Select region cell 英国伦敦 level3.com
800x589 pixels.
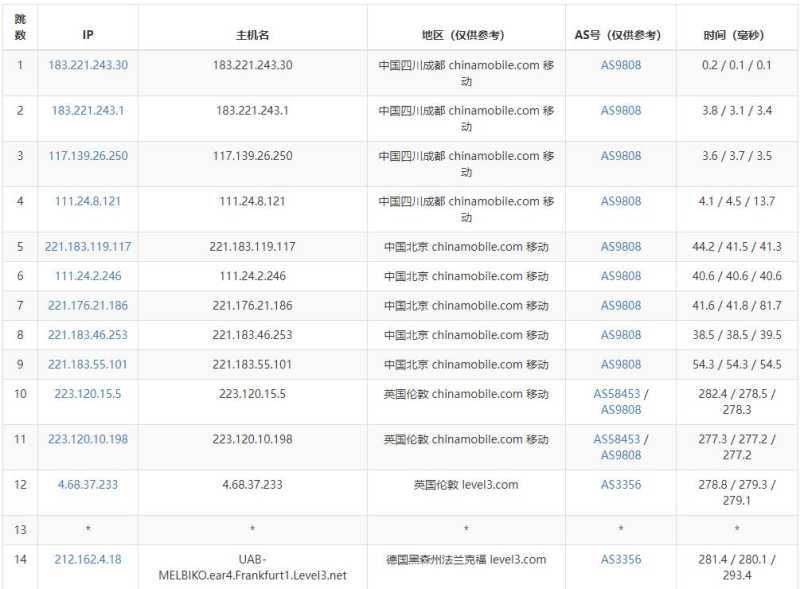[x=466, y=485]
